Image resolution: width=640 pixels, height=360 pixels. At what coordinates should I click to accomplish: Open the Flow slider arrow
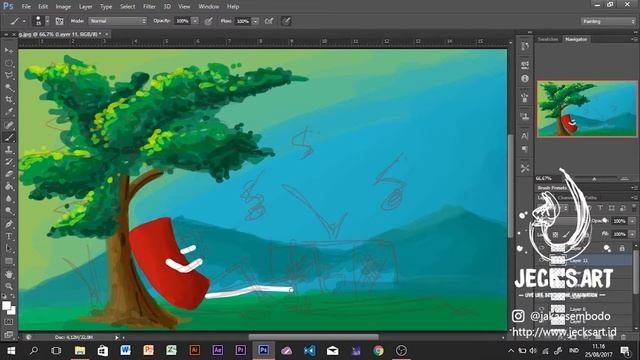click(256, 21)
